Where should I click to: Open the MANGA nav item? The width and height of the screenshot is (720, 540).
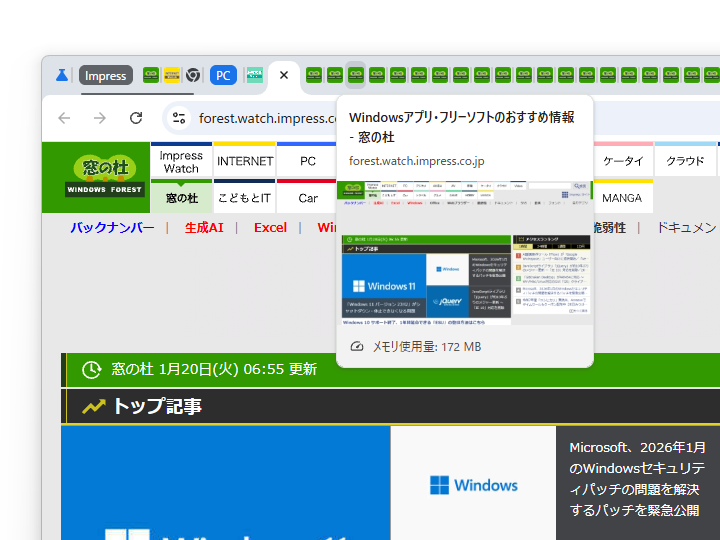622,198
